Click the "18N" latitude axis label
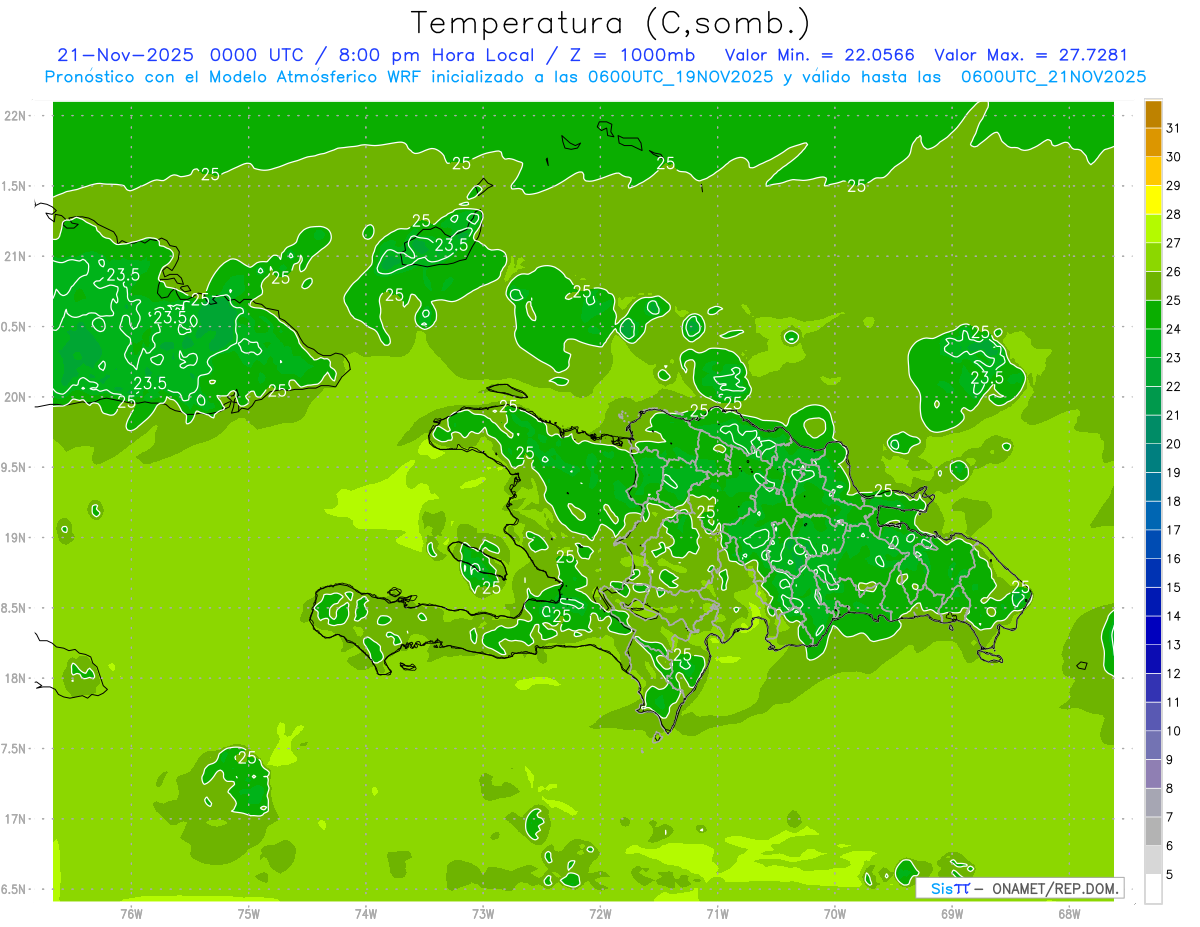The width and height of the screenshot is (1200, 927). click(14, 678)
